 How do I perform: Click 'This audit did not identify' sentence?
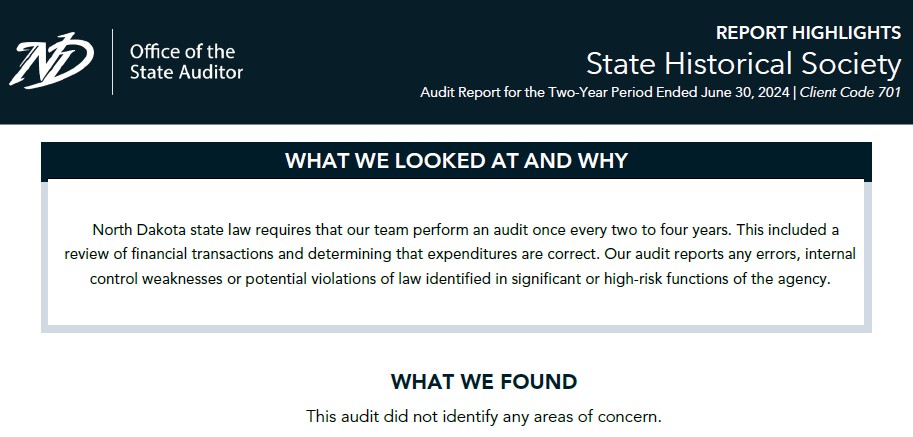click(x=484, y=417)
